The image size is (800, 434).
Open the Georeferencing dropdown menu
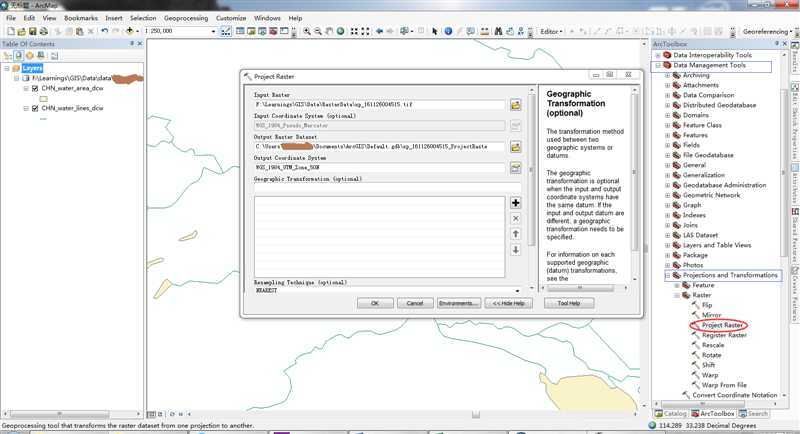pos(767,32)
